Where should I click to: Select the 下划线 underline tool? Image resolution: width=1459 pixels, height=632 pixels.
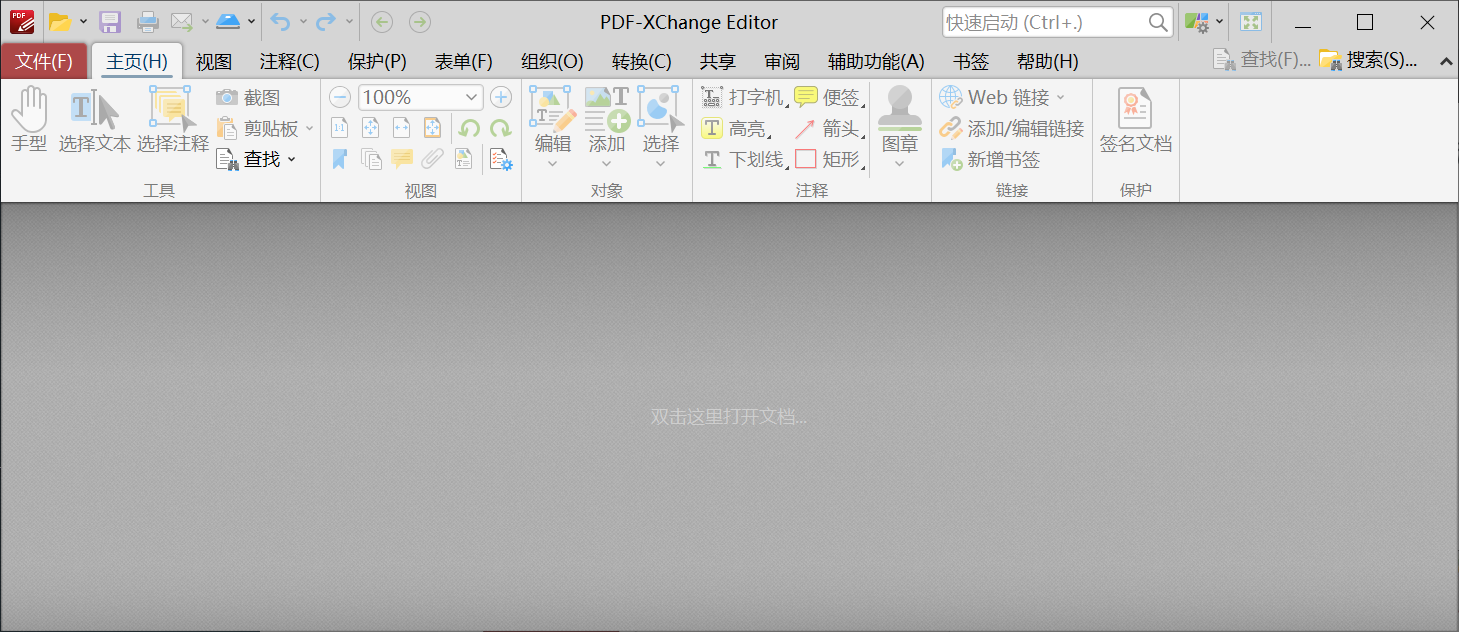(743, 159)
